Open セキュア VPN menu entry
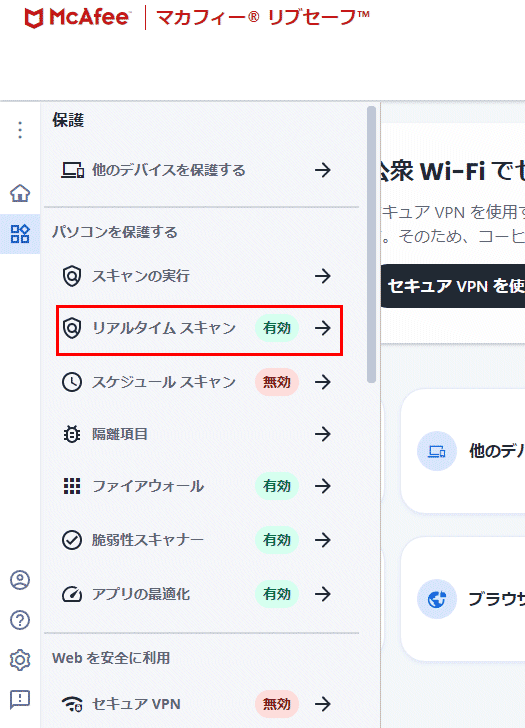The width and height of the screenshot is (525, 728). (x=200, y=704)
